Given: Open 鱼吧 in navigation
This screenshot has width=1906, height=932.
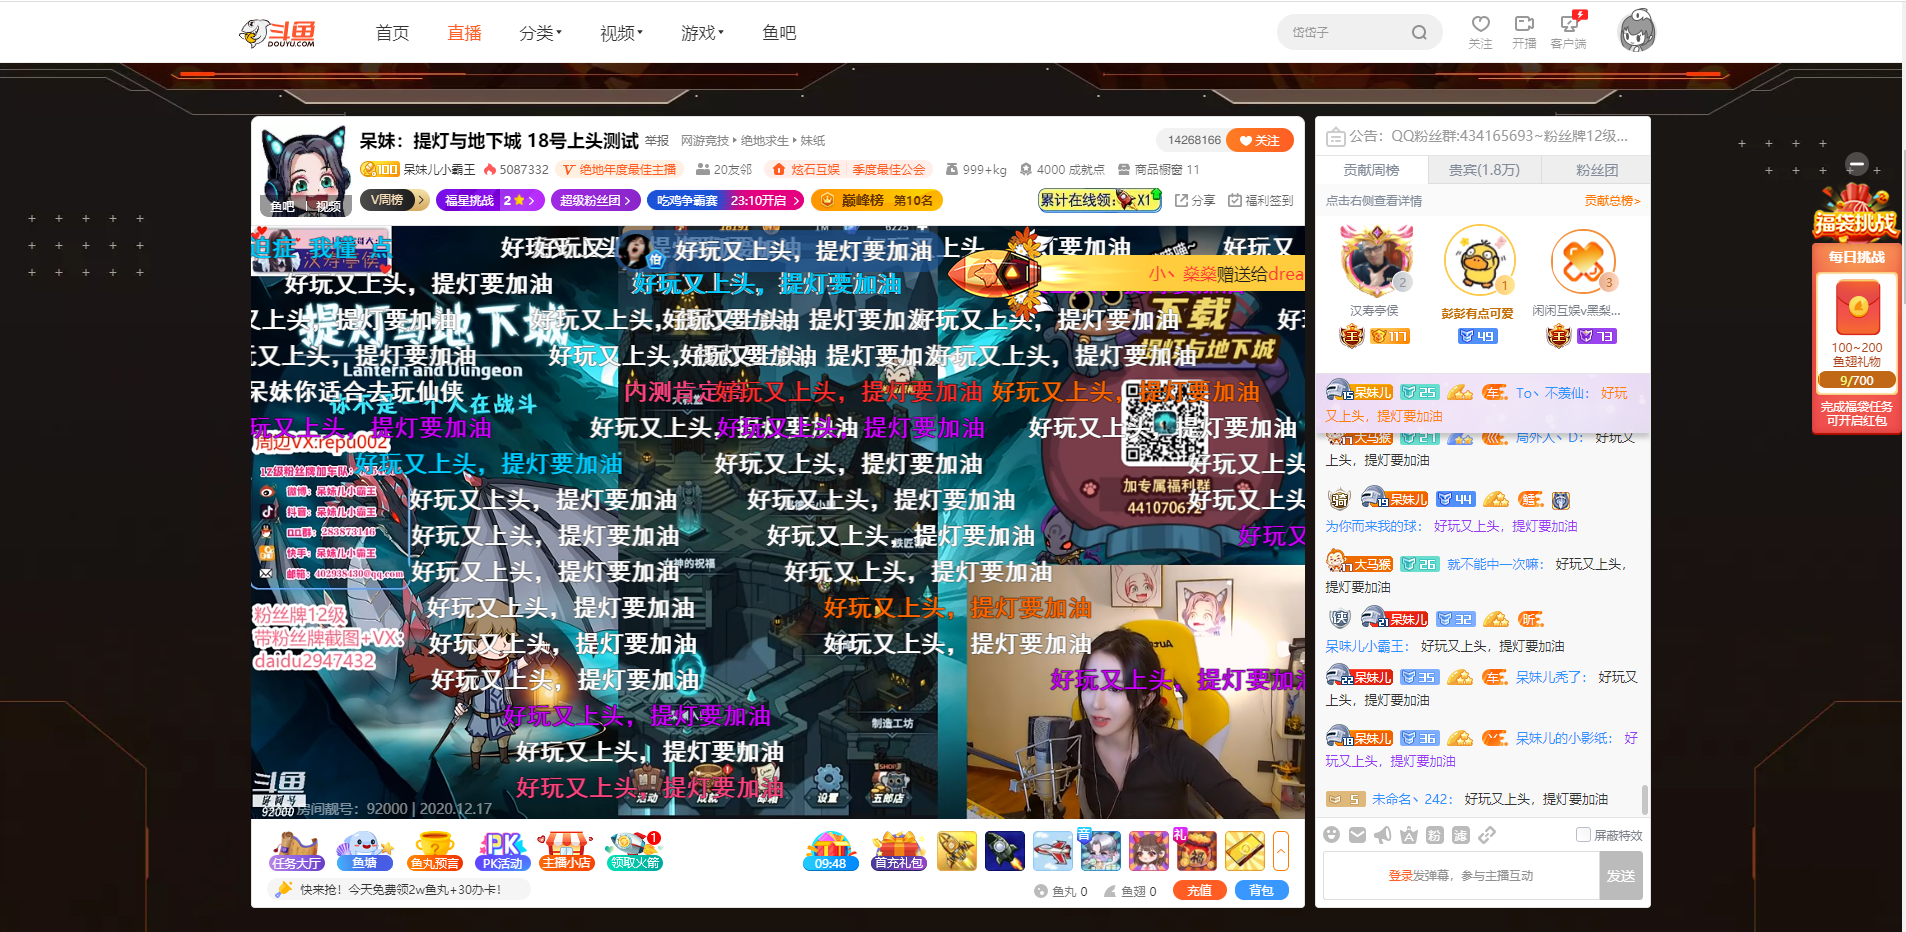Looking at the screenshot, I should pos(779,33).
